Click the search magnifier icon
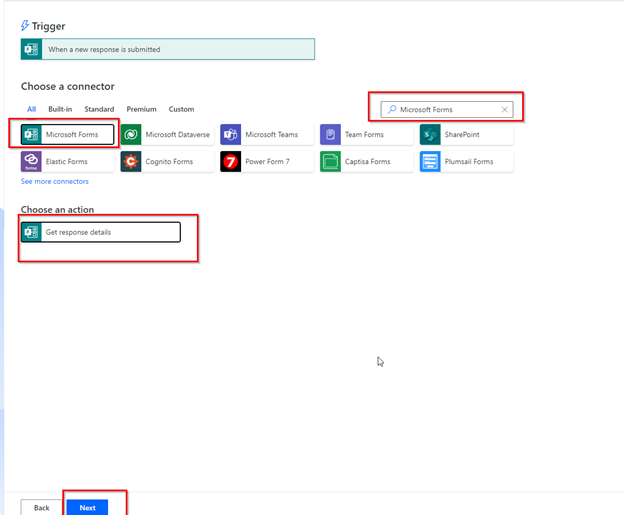Image resolution: width=624 pixels, height=515 pixels. 392,109
